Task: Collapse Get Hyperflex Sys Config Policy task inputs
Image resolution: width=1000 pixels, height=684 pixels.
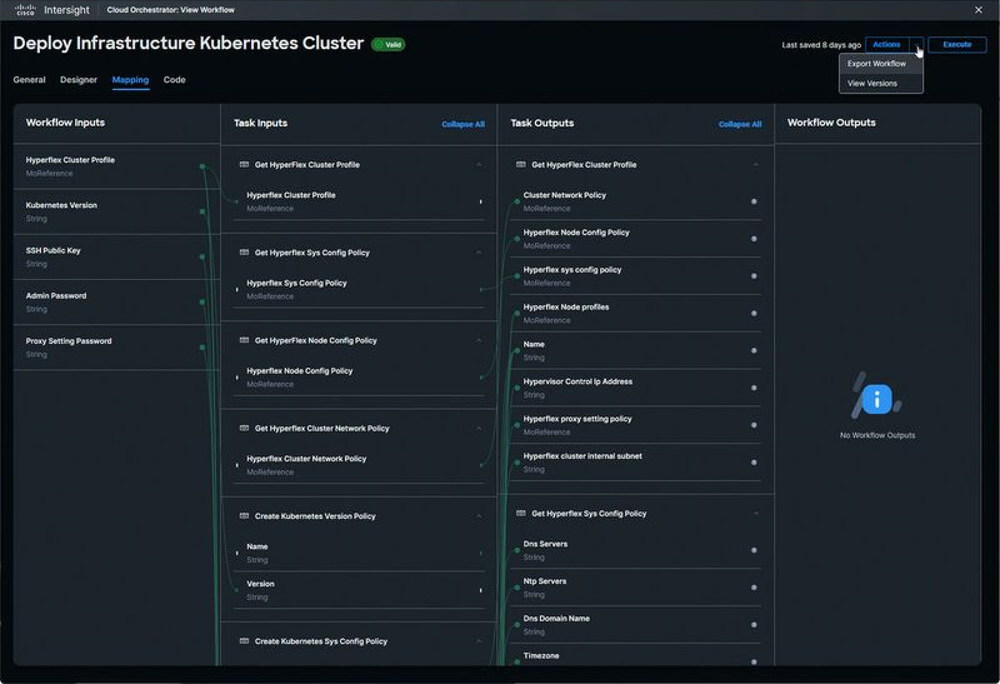Action: tap(479, 252)
